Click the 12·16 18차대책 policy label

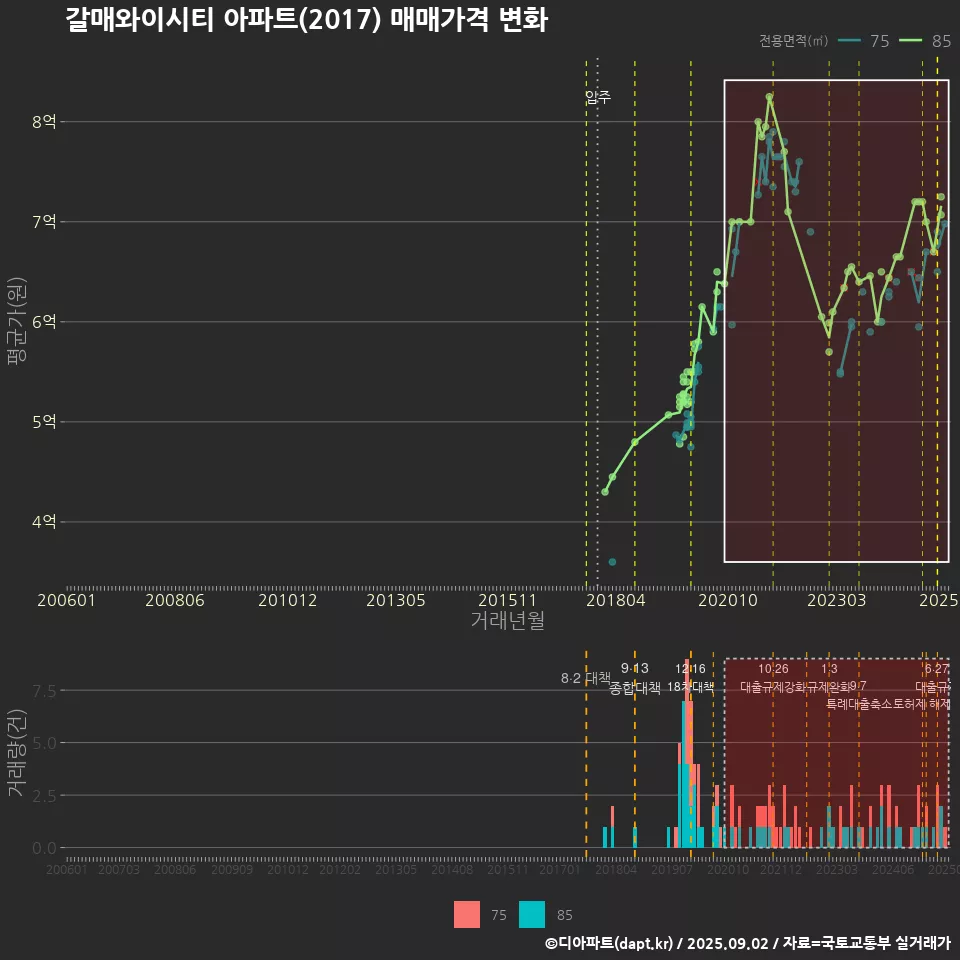[x=691, y=678]
